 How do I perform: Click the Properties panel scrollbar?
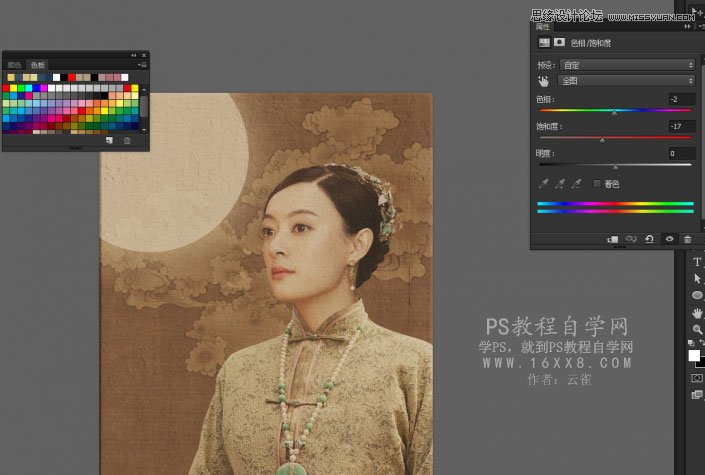pyautogui.click(x=703, y=144)
